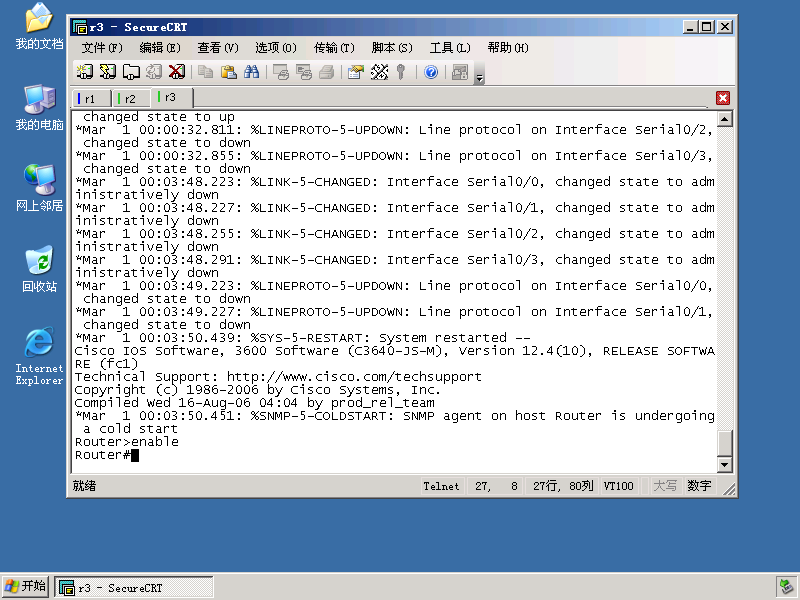Open the 查看(V) menu

[218, 48]
